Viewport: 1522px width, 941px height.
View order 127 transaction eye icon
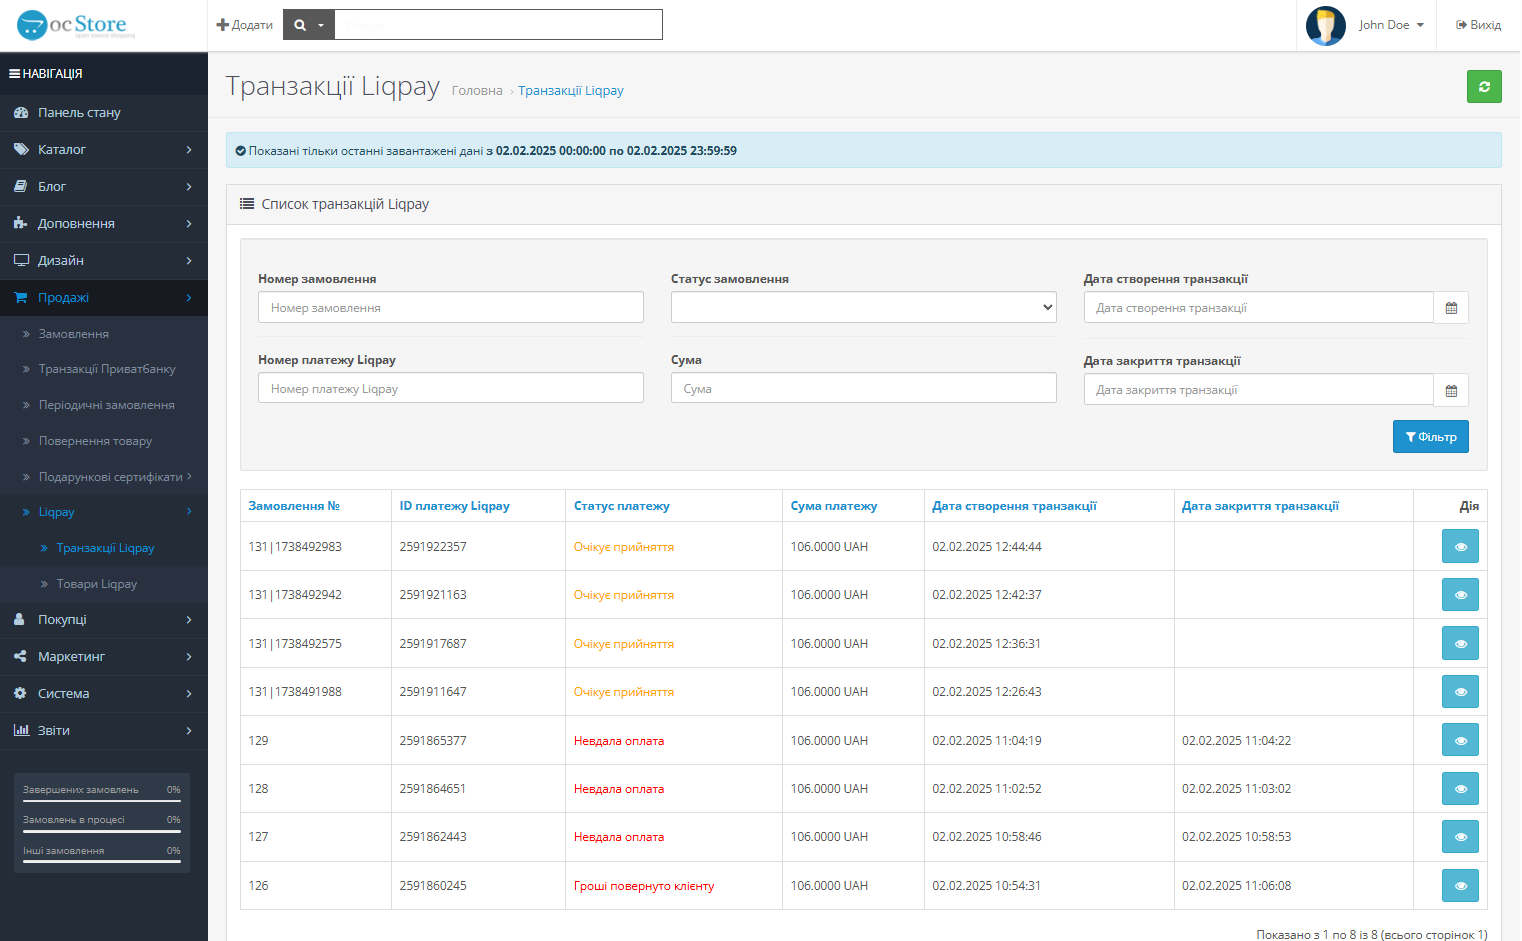(x=1460, y=837)
